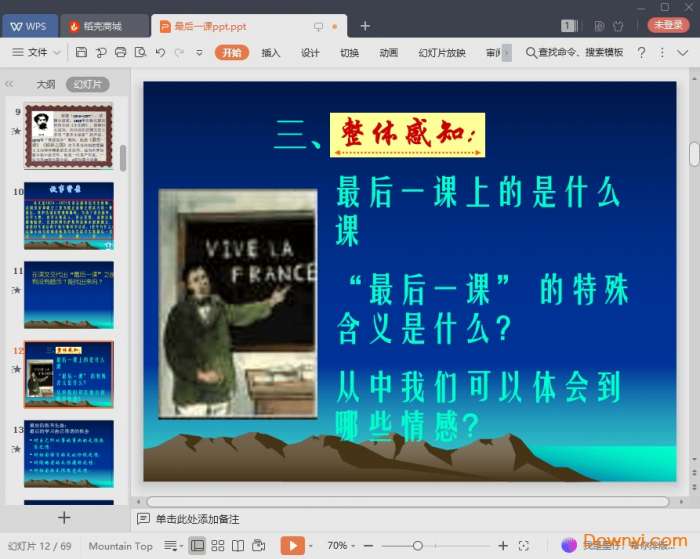Switch to slide sorter grid view

(217, 545)
